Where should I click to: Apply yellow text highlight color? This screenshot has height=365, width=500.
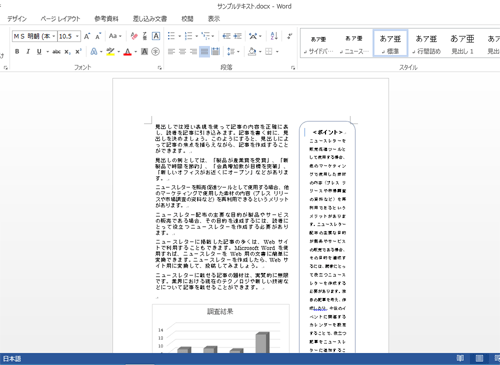point(110,52)
